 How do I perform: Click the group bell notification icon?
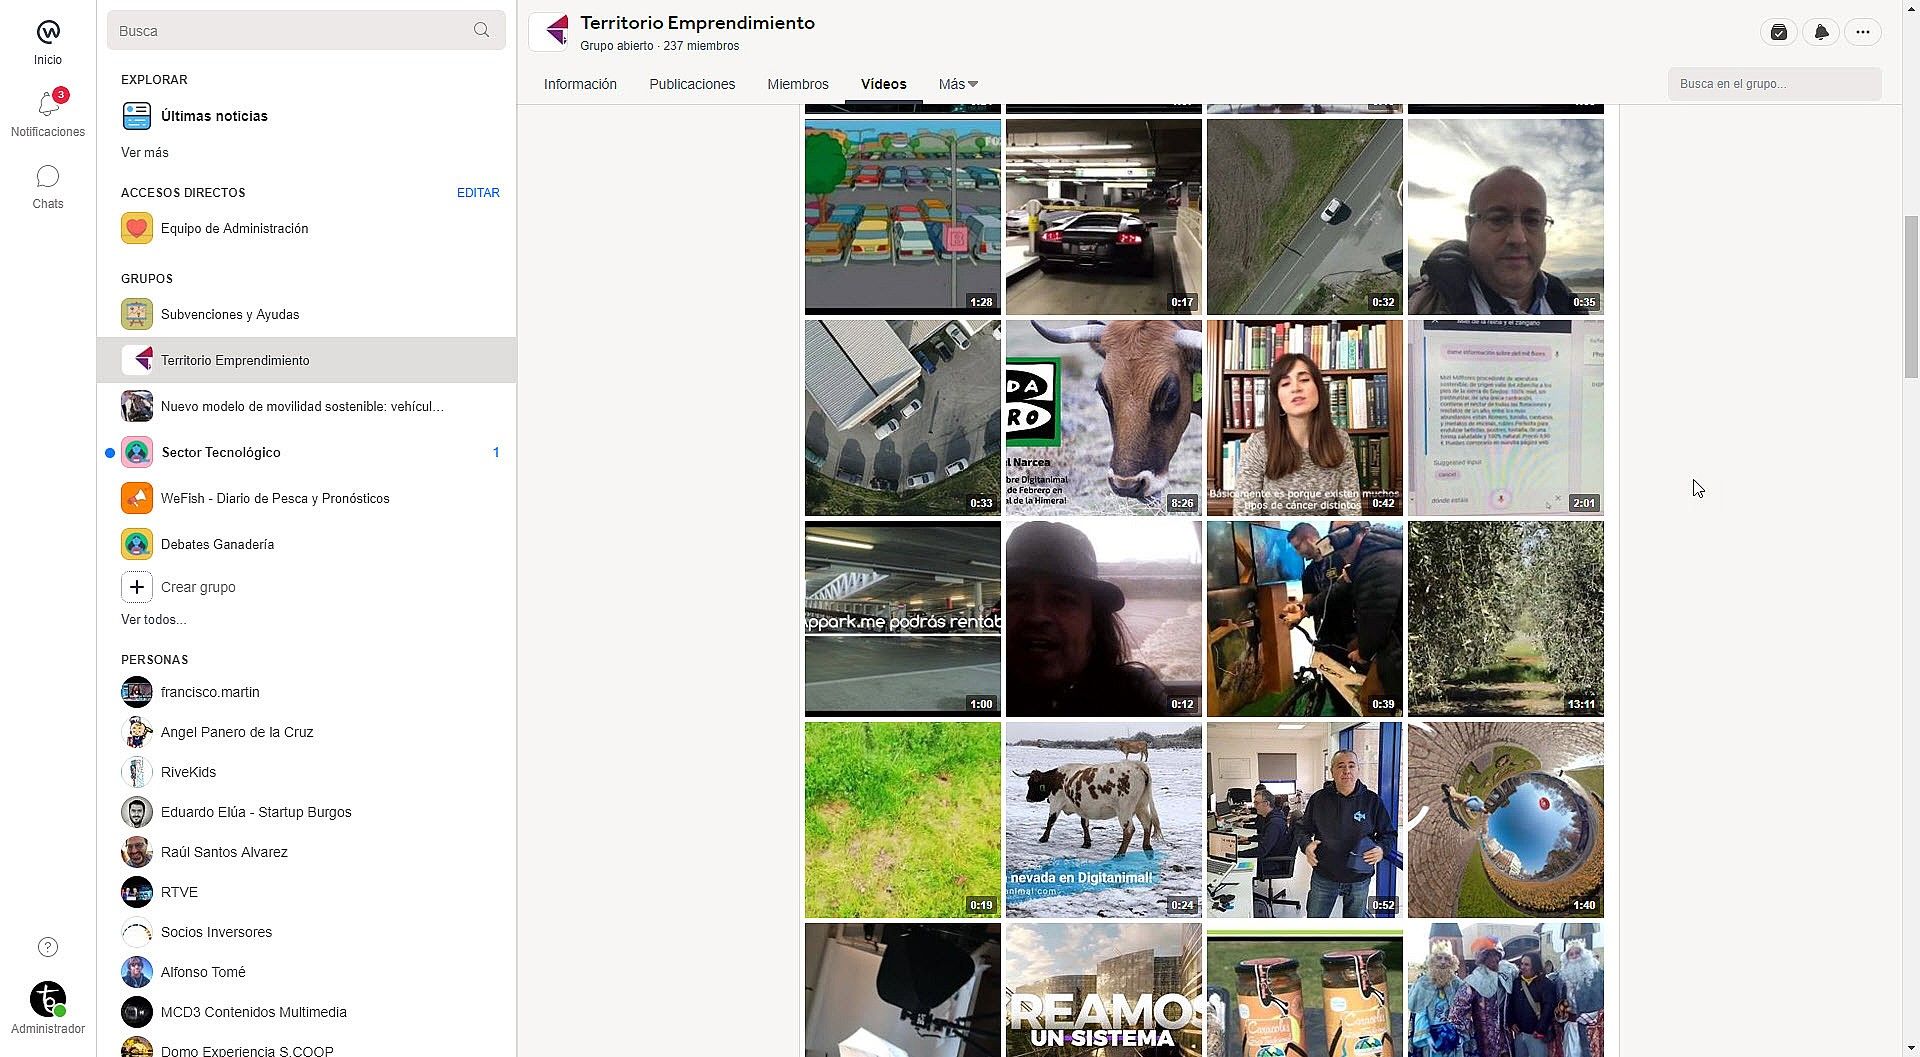tap(1821, 32)
